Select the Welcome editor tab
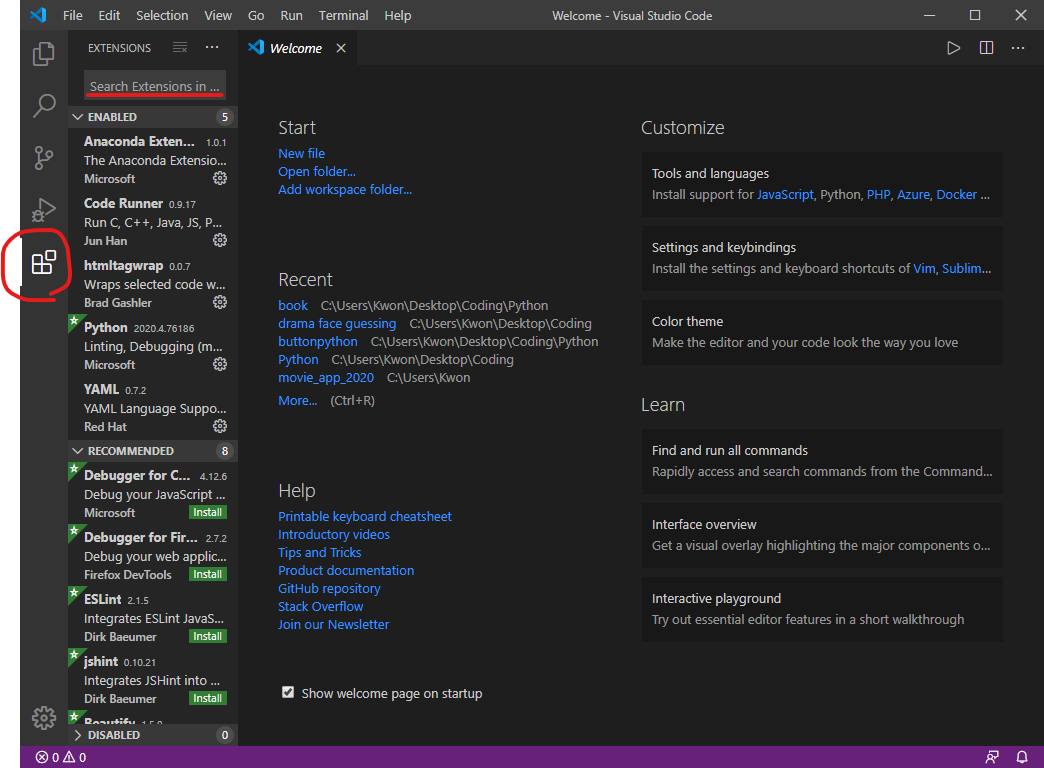The height and width of the screenshot is (768, 1044). 296,48
